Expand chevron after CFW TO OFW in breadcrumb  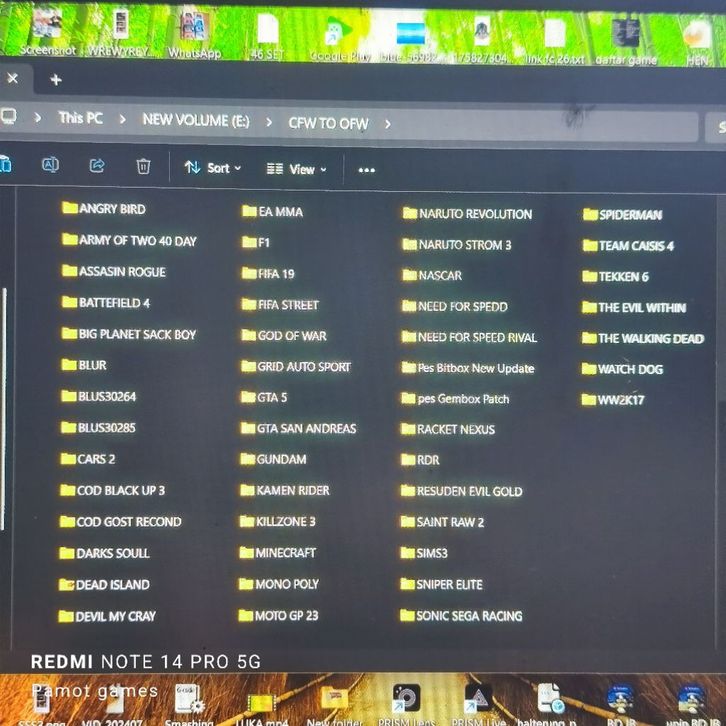pos(388,124)
